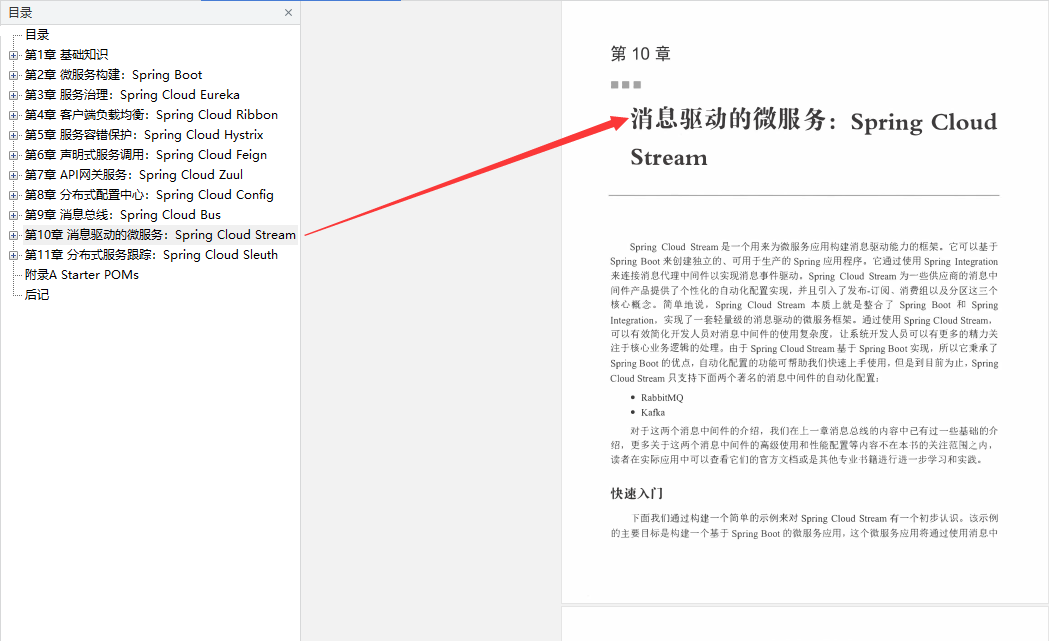Expand 第2章 微服务构建 Spring Boot node

click(x=13, y=76)
